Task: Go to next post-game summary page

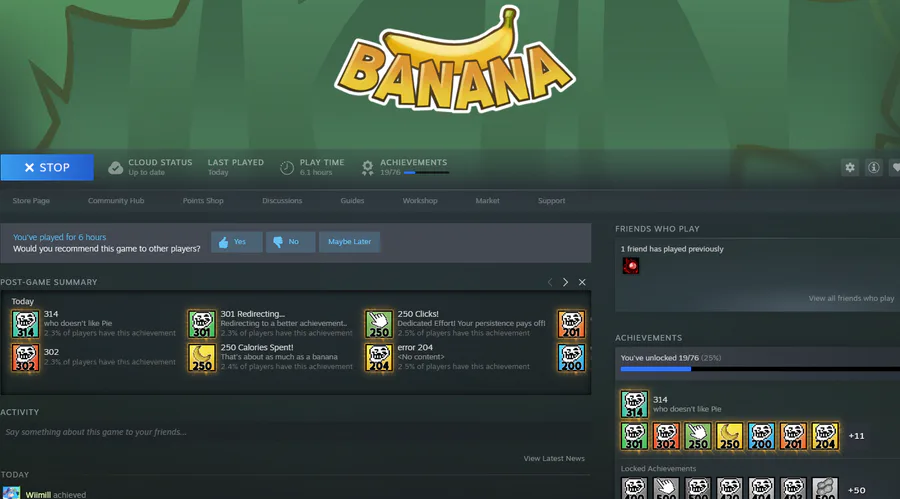Action: click(565, 282)
